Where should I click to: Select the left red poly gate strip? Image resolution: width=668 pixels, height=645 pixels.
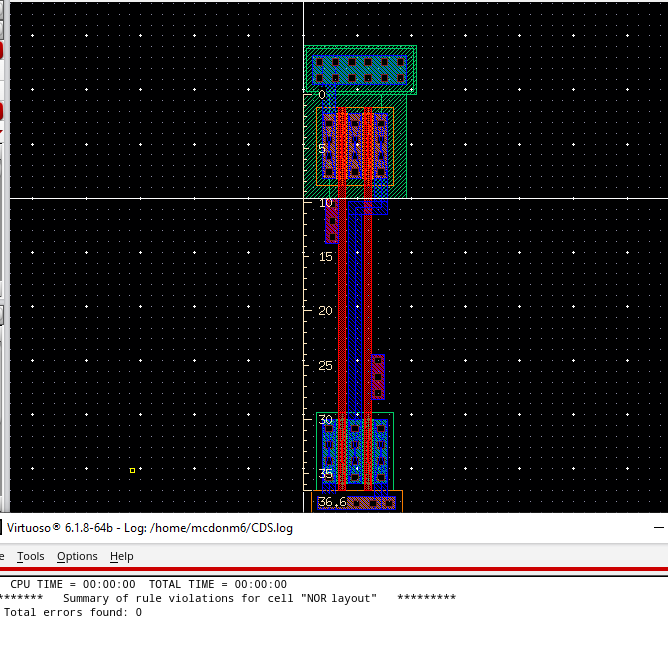[x=341, y=300]
